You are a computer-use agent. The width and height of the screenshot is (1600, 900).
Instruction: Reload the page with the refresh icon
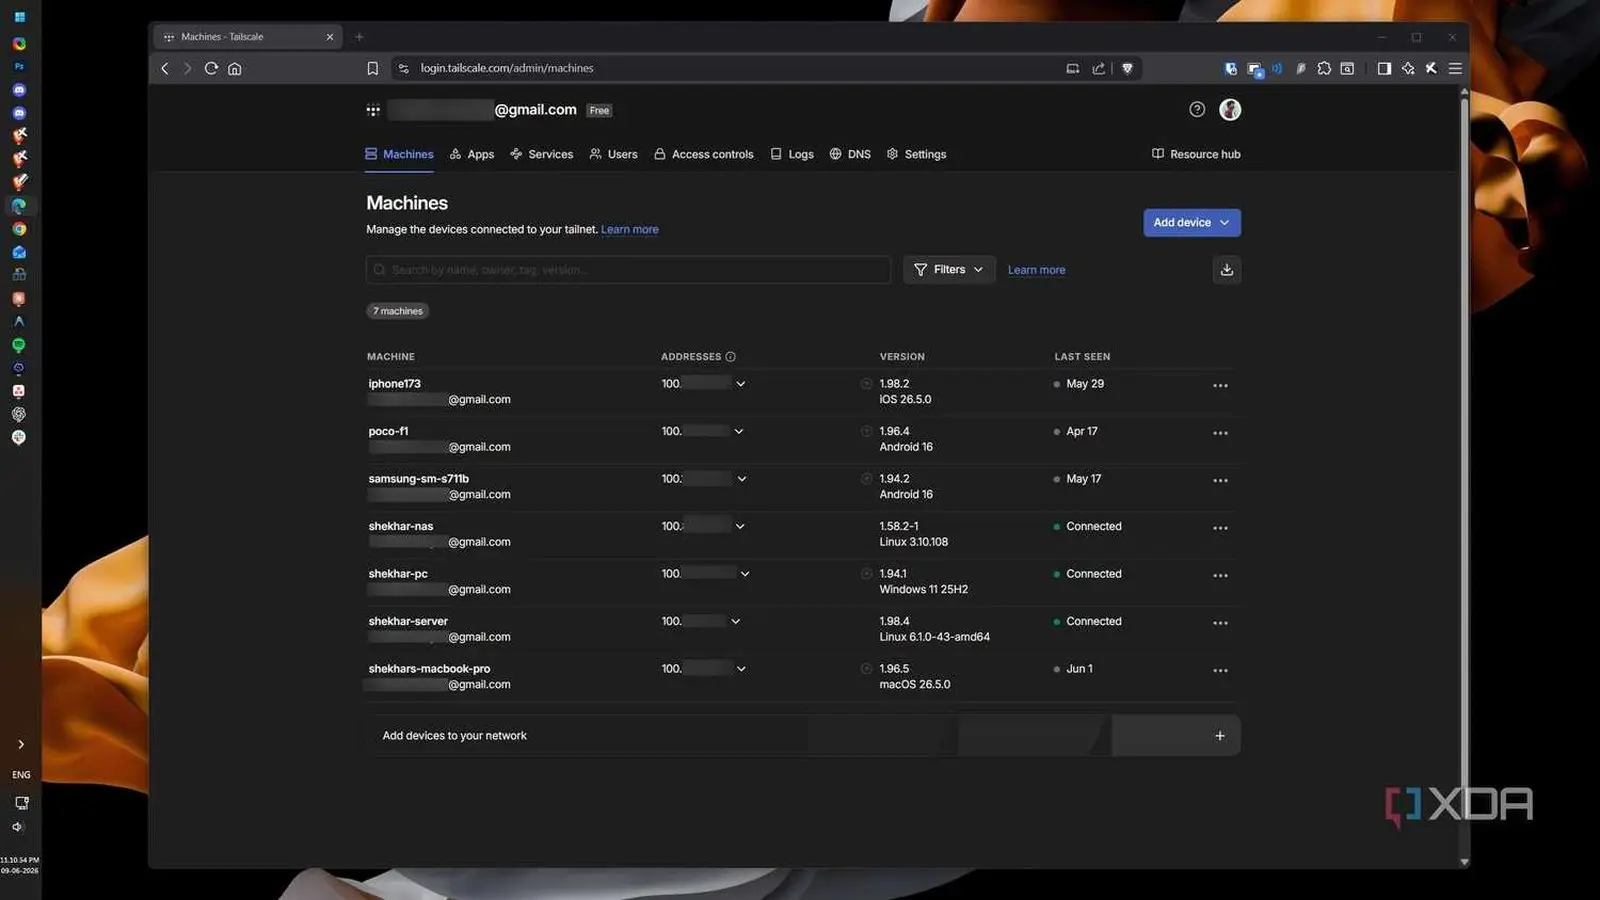coord(211,68)
